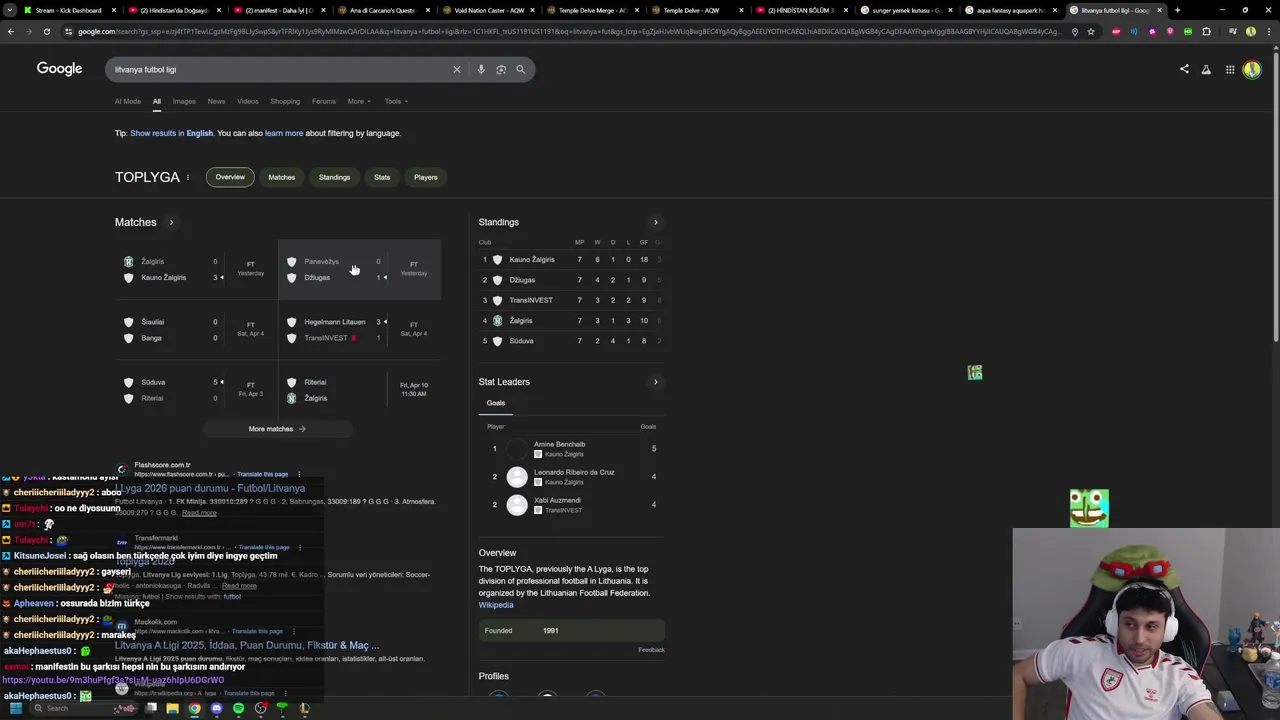The width and height of the screenshot is (1280, 720).
Task: Expand the Stat Leaders section arrow
Action: click(x=655, y=382)
